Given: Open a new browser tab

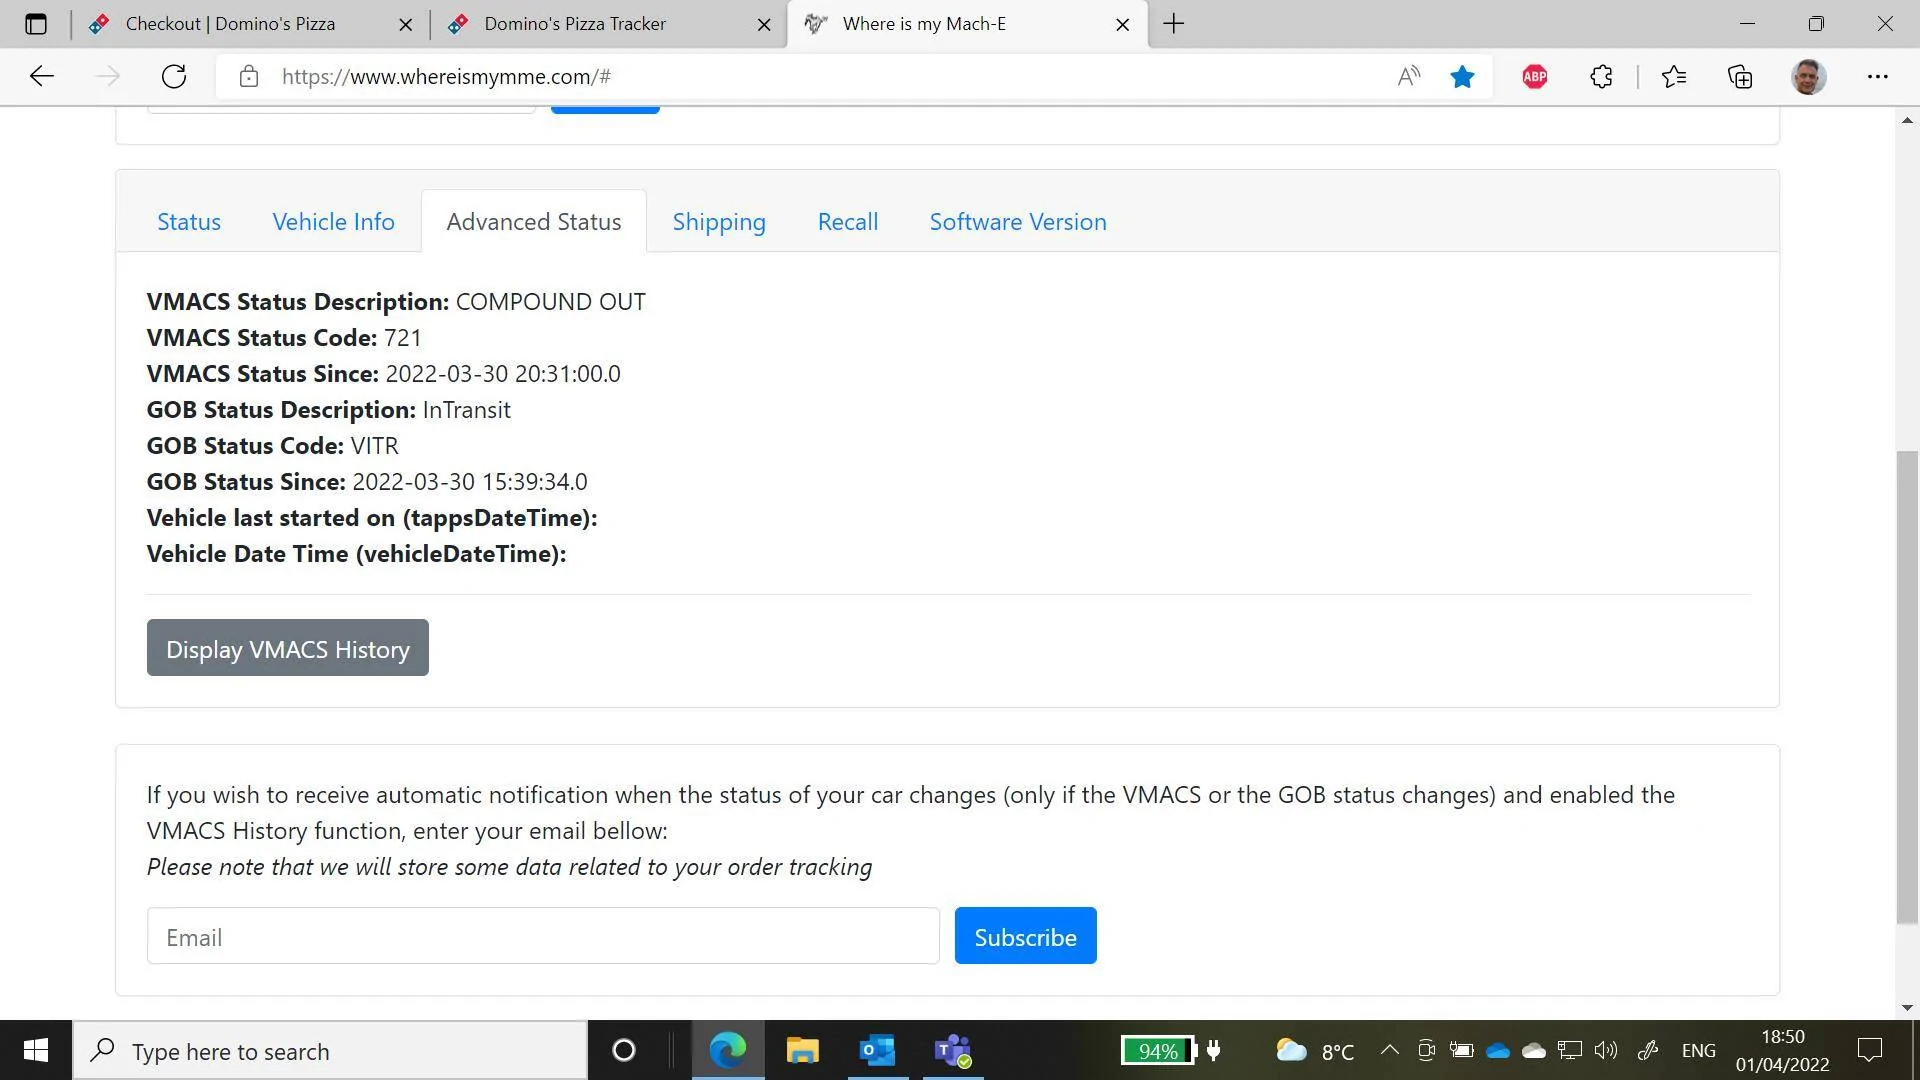Looking at the screenshot, I should (x=1174, y=24).
